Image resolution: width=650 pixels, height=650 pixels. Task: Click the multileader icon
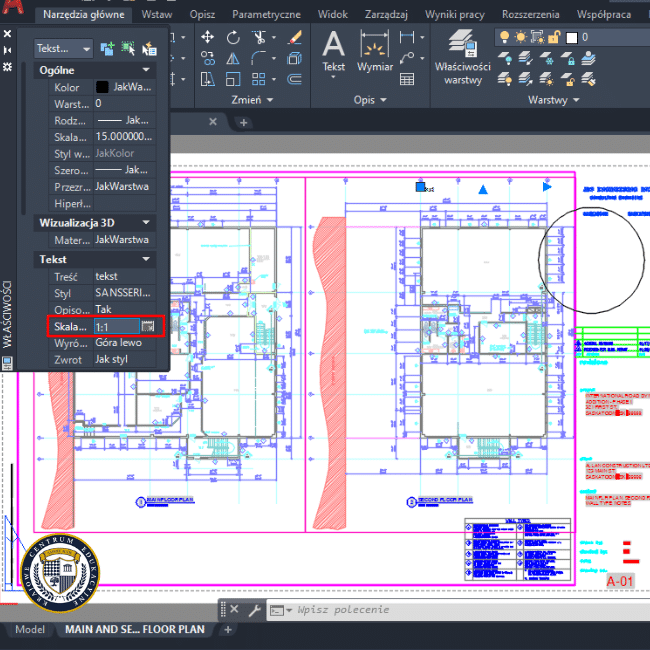coord(407,58)
